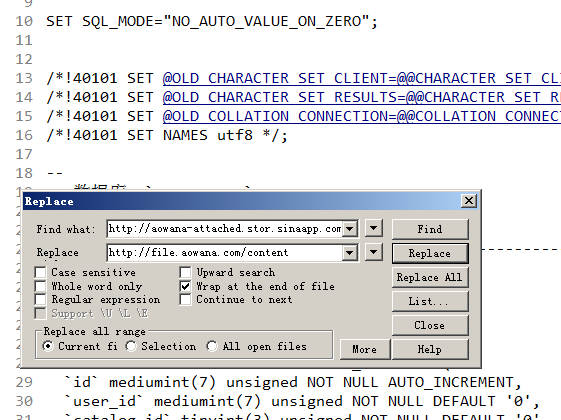Enable Whole word only checkbox
This screenshot has height=420, width=561.
[x=40, y=286]
